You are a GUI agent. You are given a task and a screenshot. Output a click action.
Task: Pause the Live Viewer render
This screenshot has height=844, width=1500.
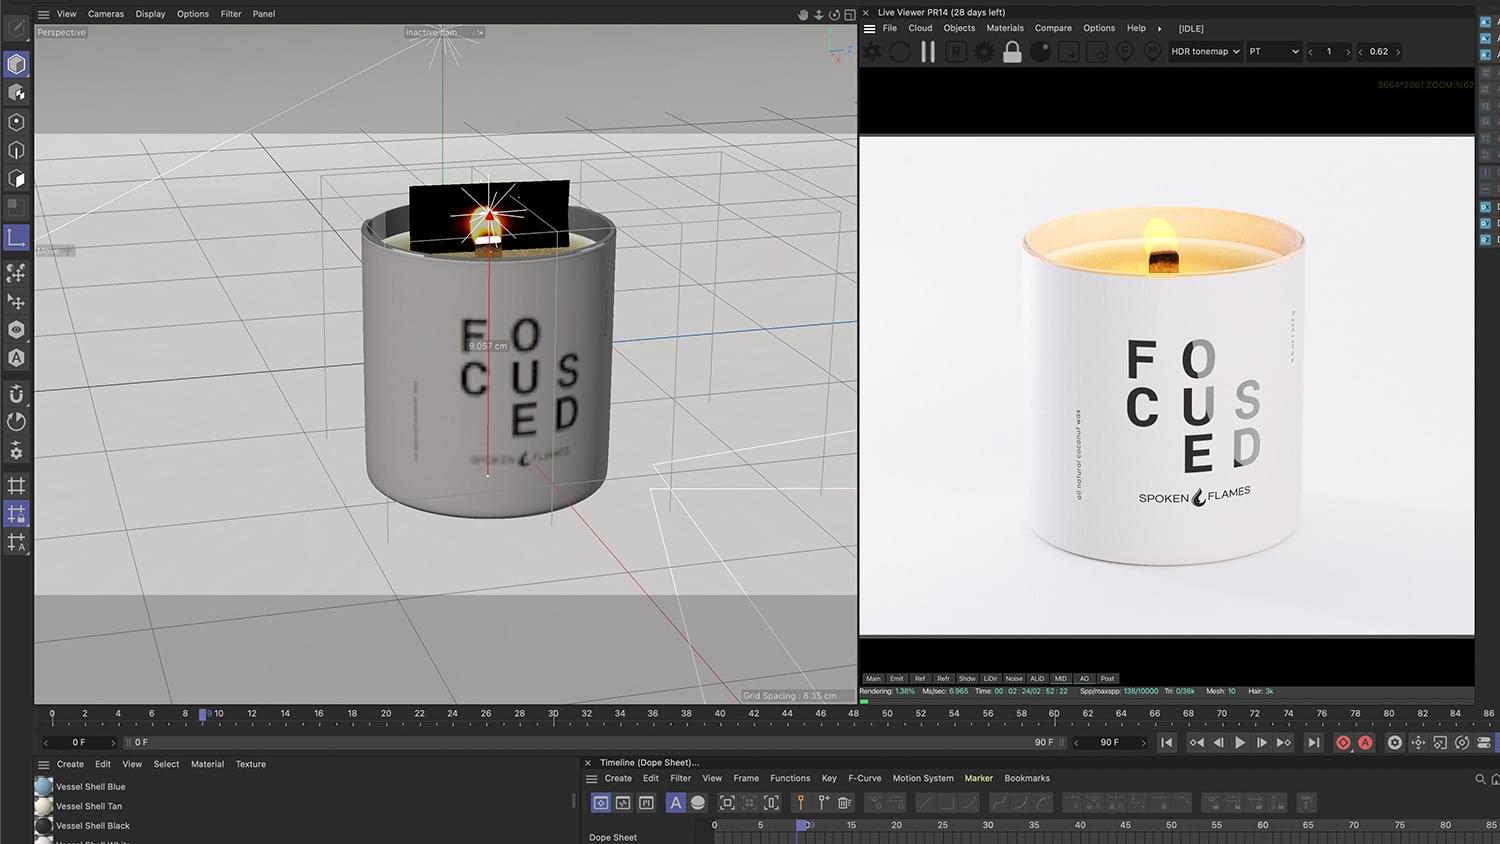pyautogui.click(x=928, y=52)
